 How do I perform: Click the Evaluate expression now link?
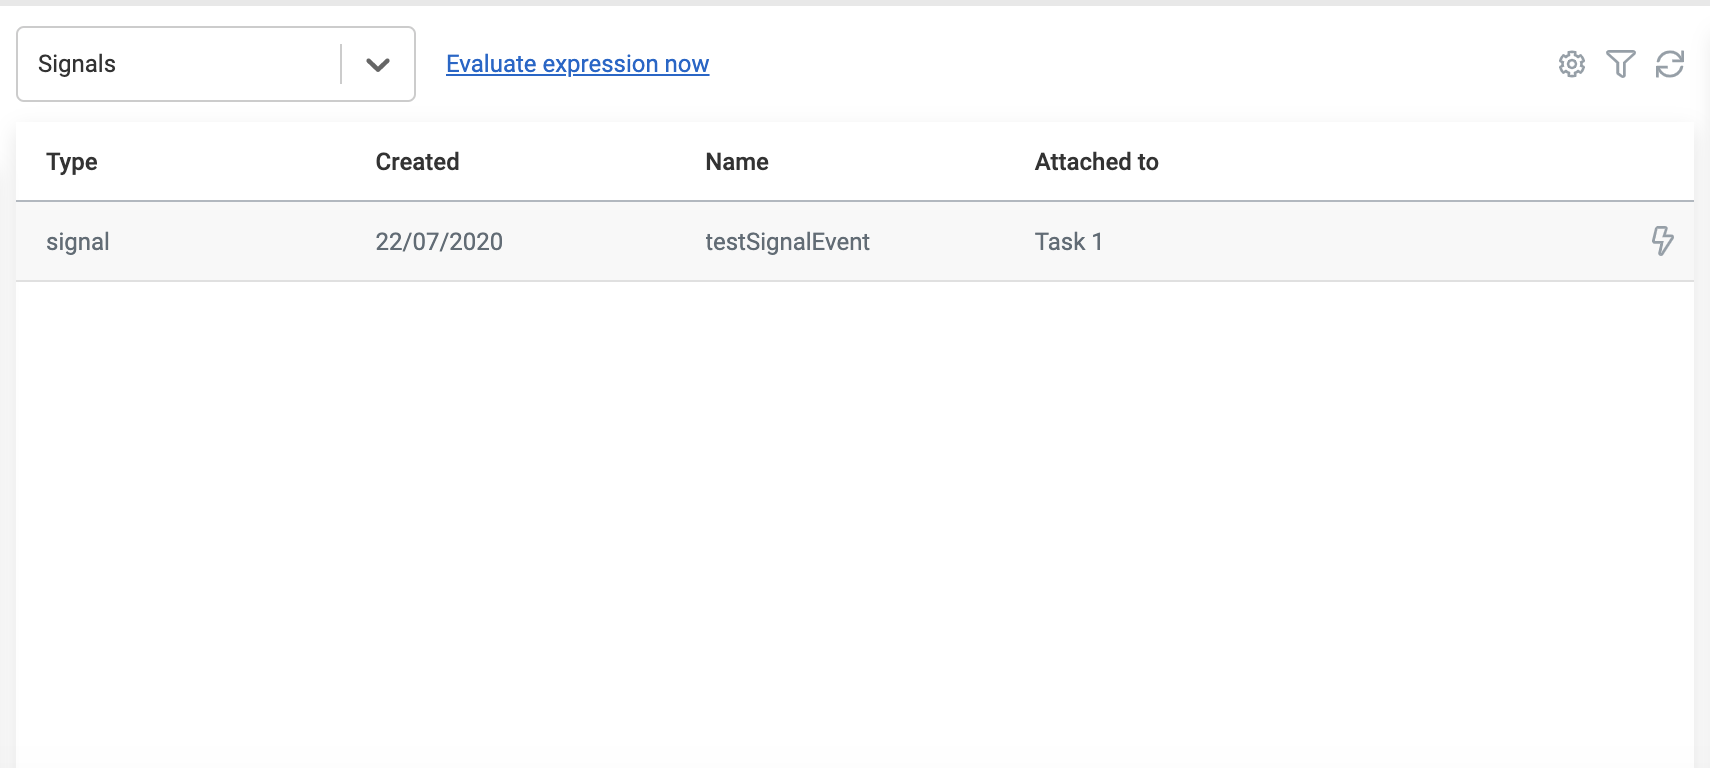(577, 64)
